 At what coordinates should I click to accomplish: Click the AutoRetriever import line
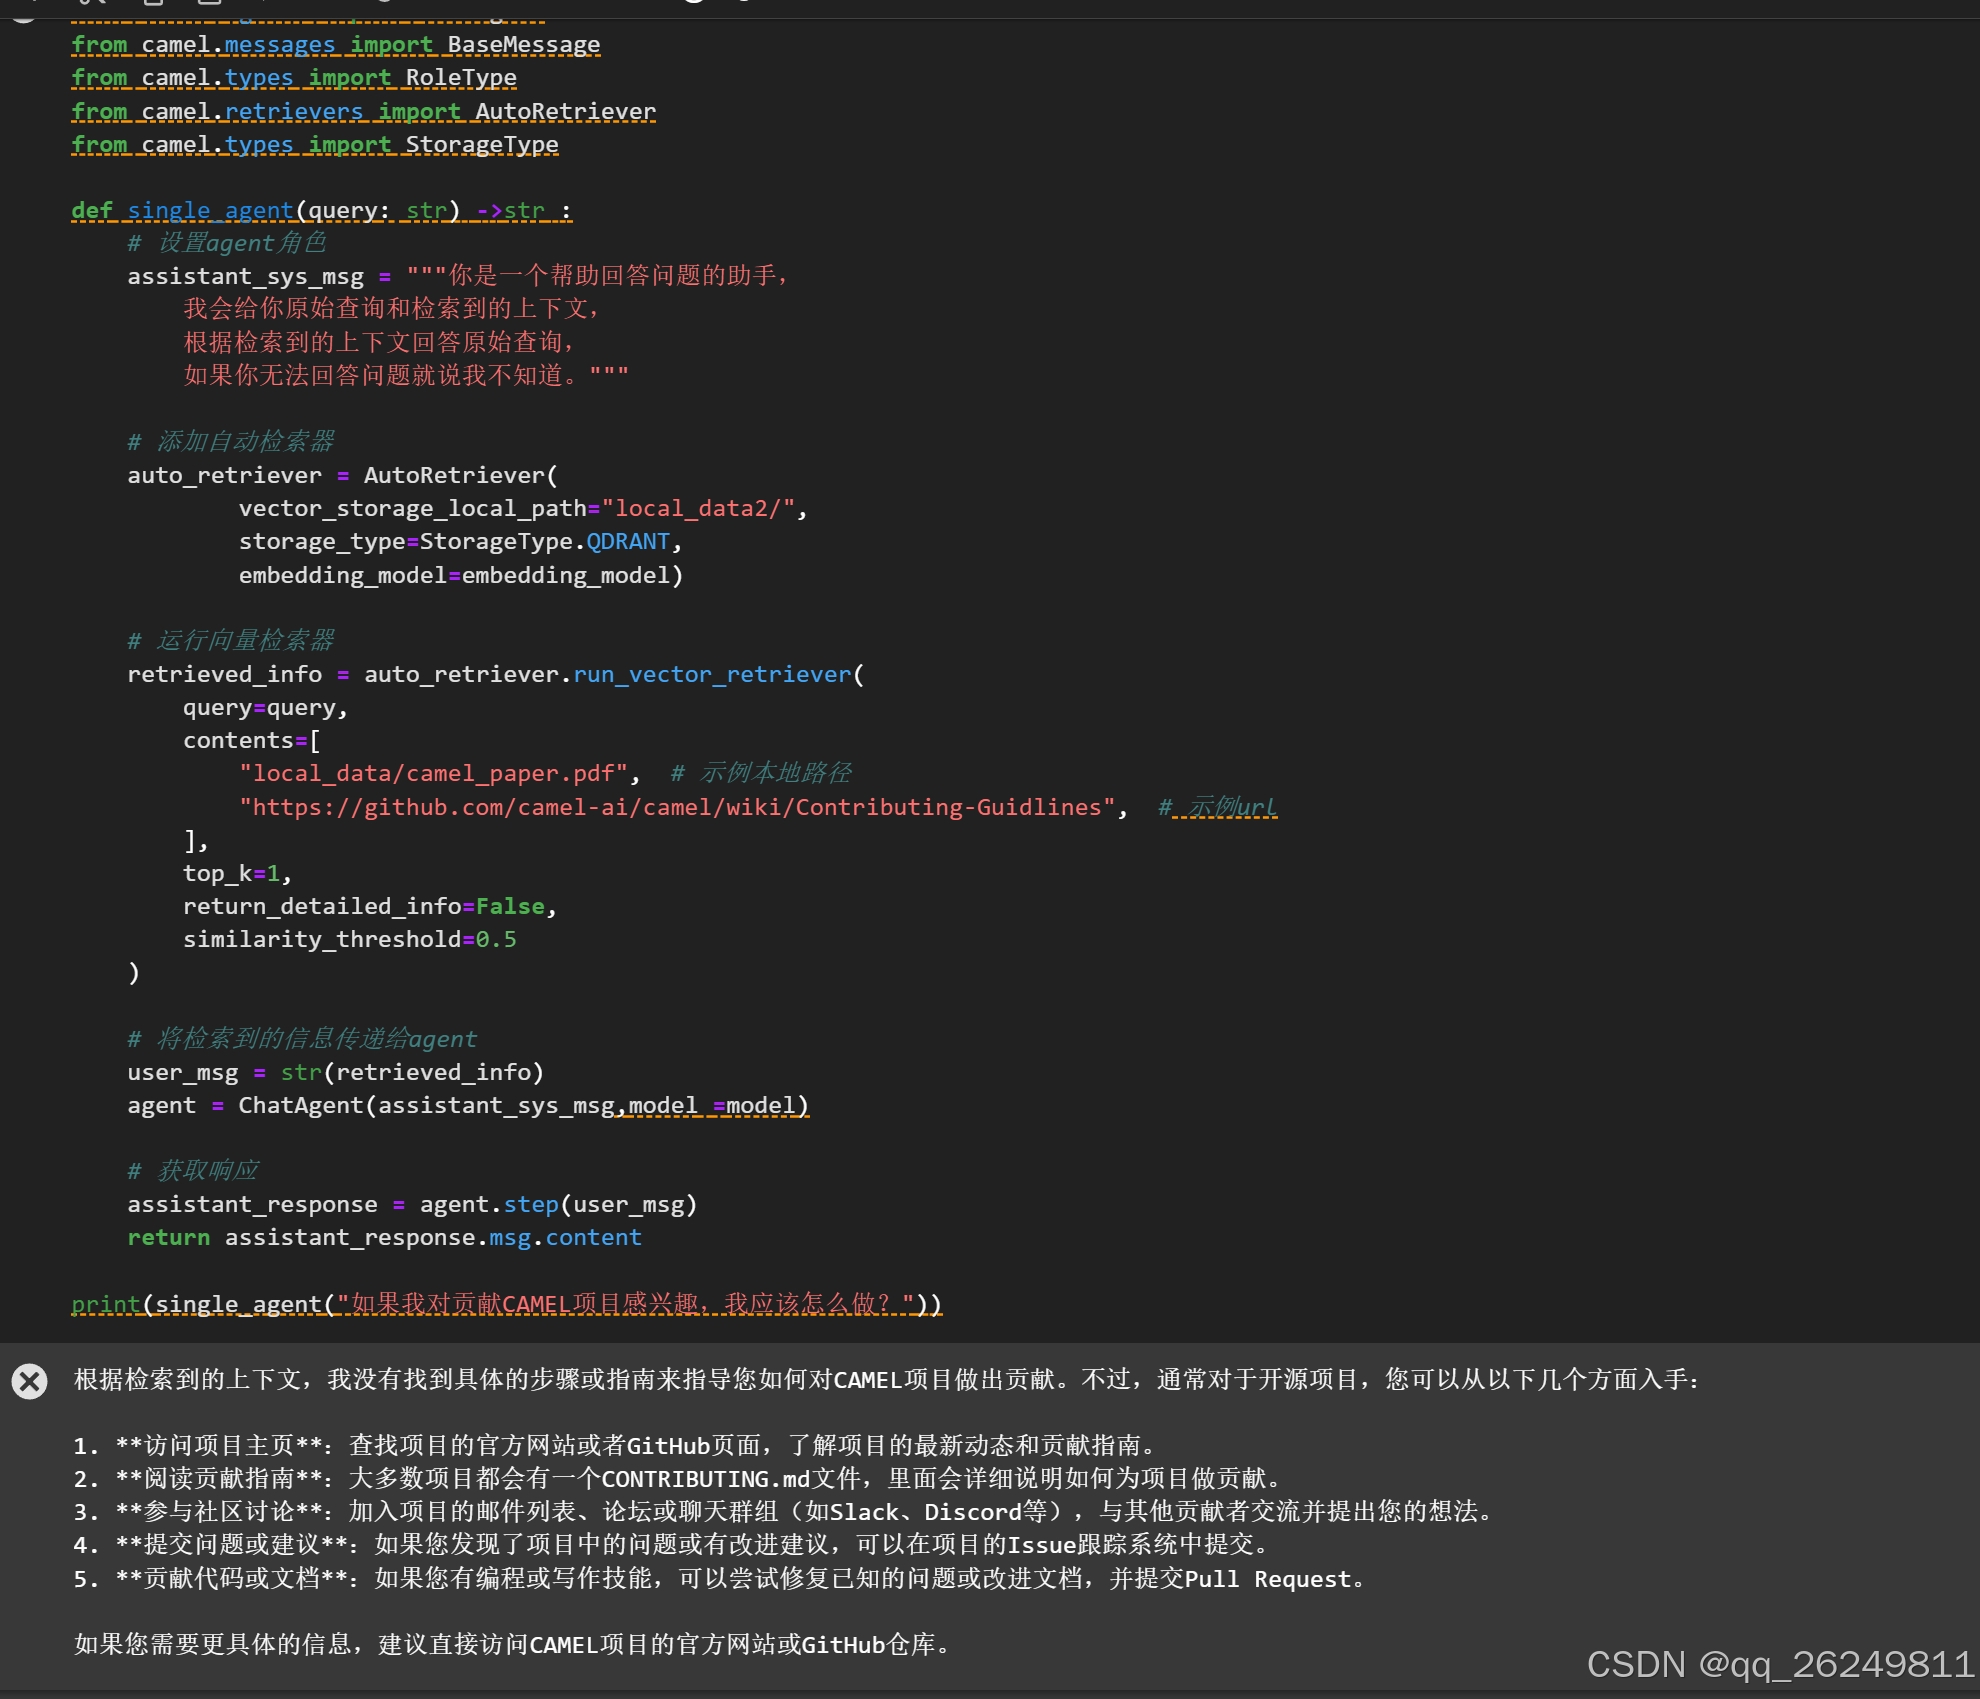click(x=363, y=111)
